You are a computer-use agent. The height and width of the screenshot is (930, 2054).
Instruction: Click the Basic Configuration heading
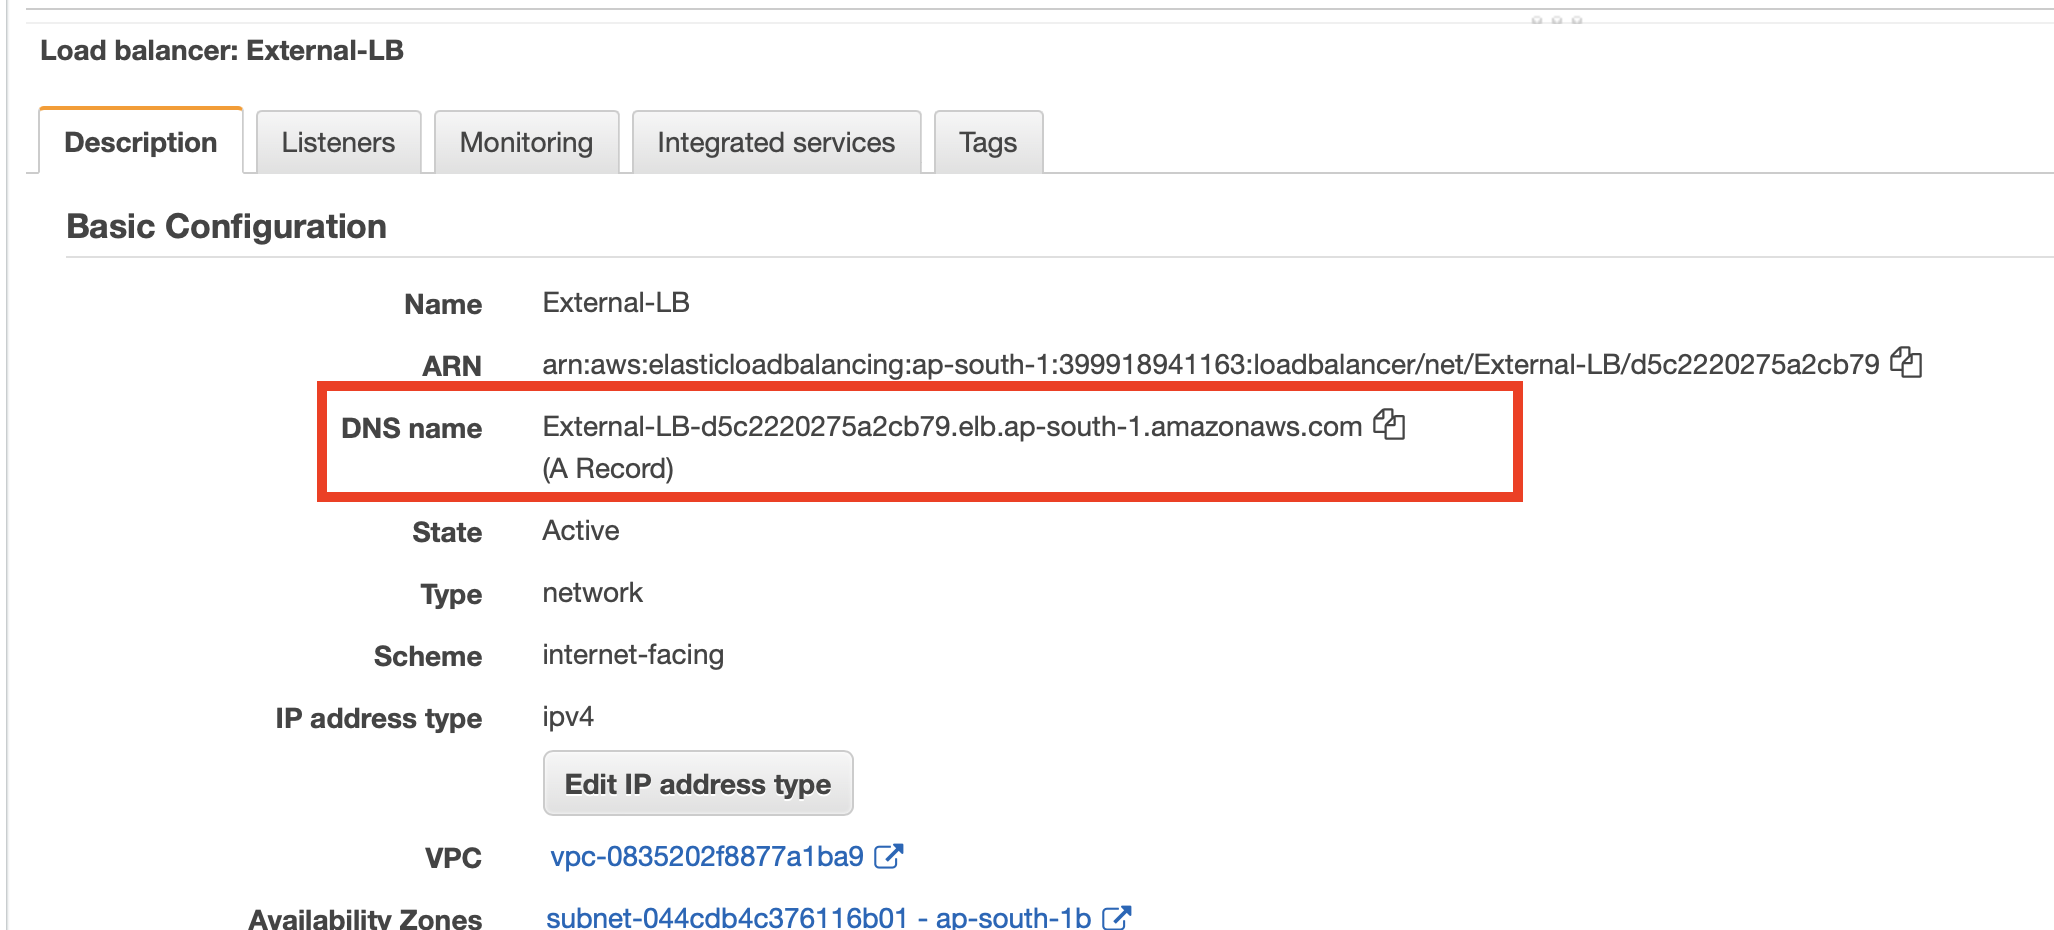(226, 226)
